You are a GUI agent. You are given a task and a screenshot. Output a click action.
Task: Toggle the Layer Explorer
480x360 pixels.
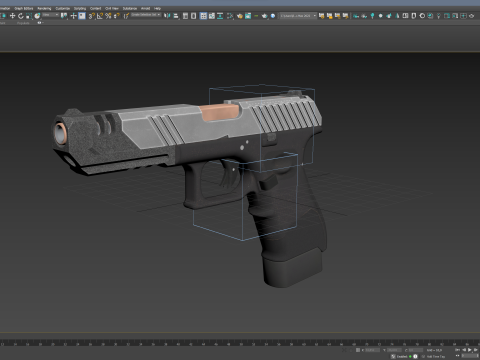(194, 16)
